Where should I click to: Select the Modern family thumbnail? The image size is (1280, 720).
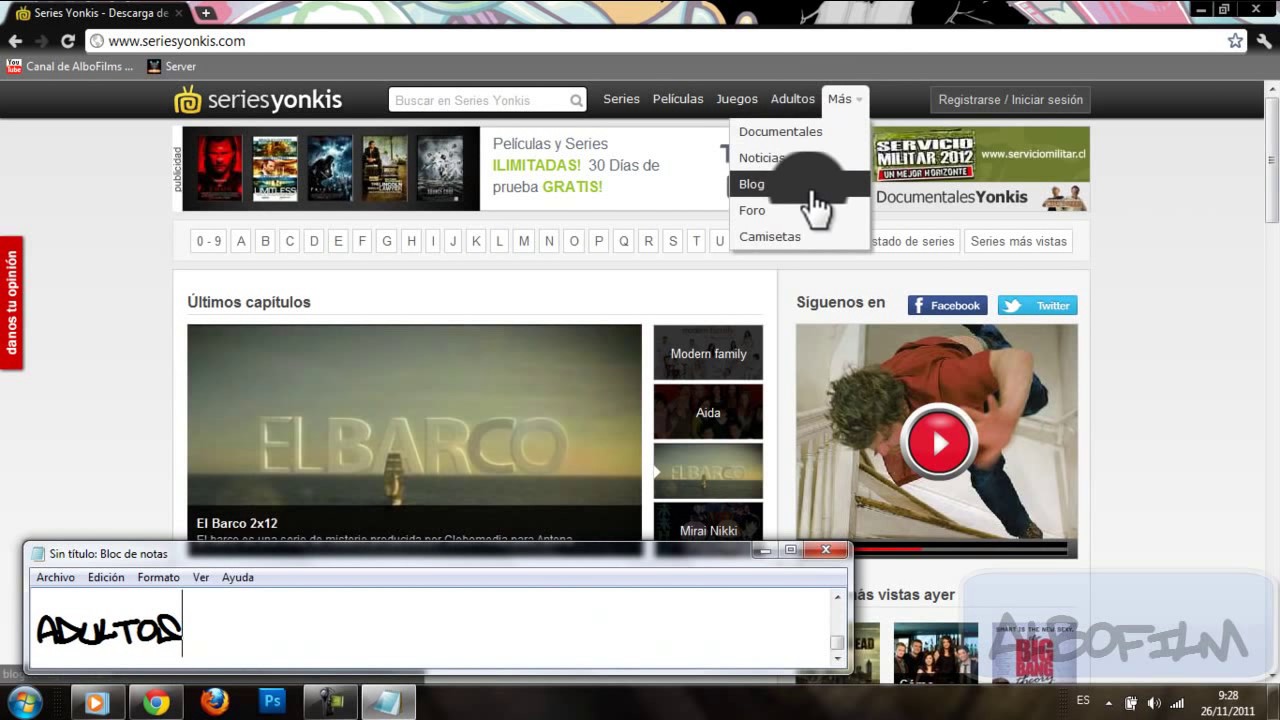[x=708, y=352]
